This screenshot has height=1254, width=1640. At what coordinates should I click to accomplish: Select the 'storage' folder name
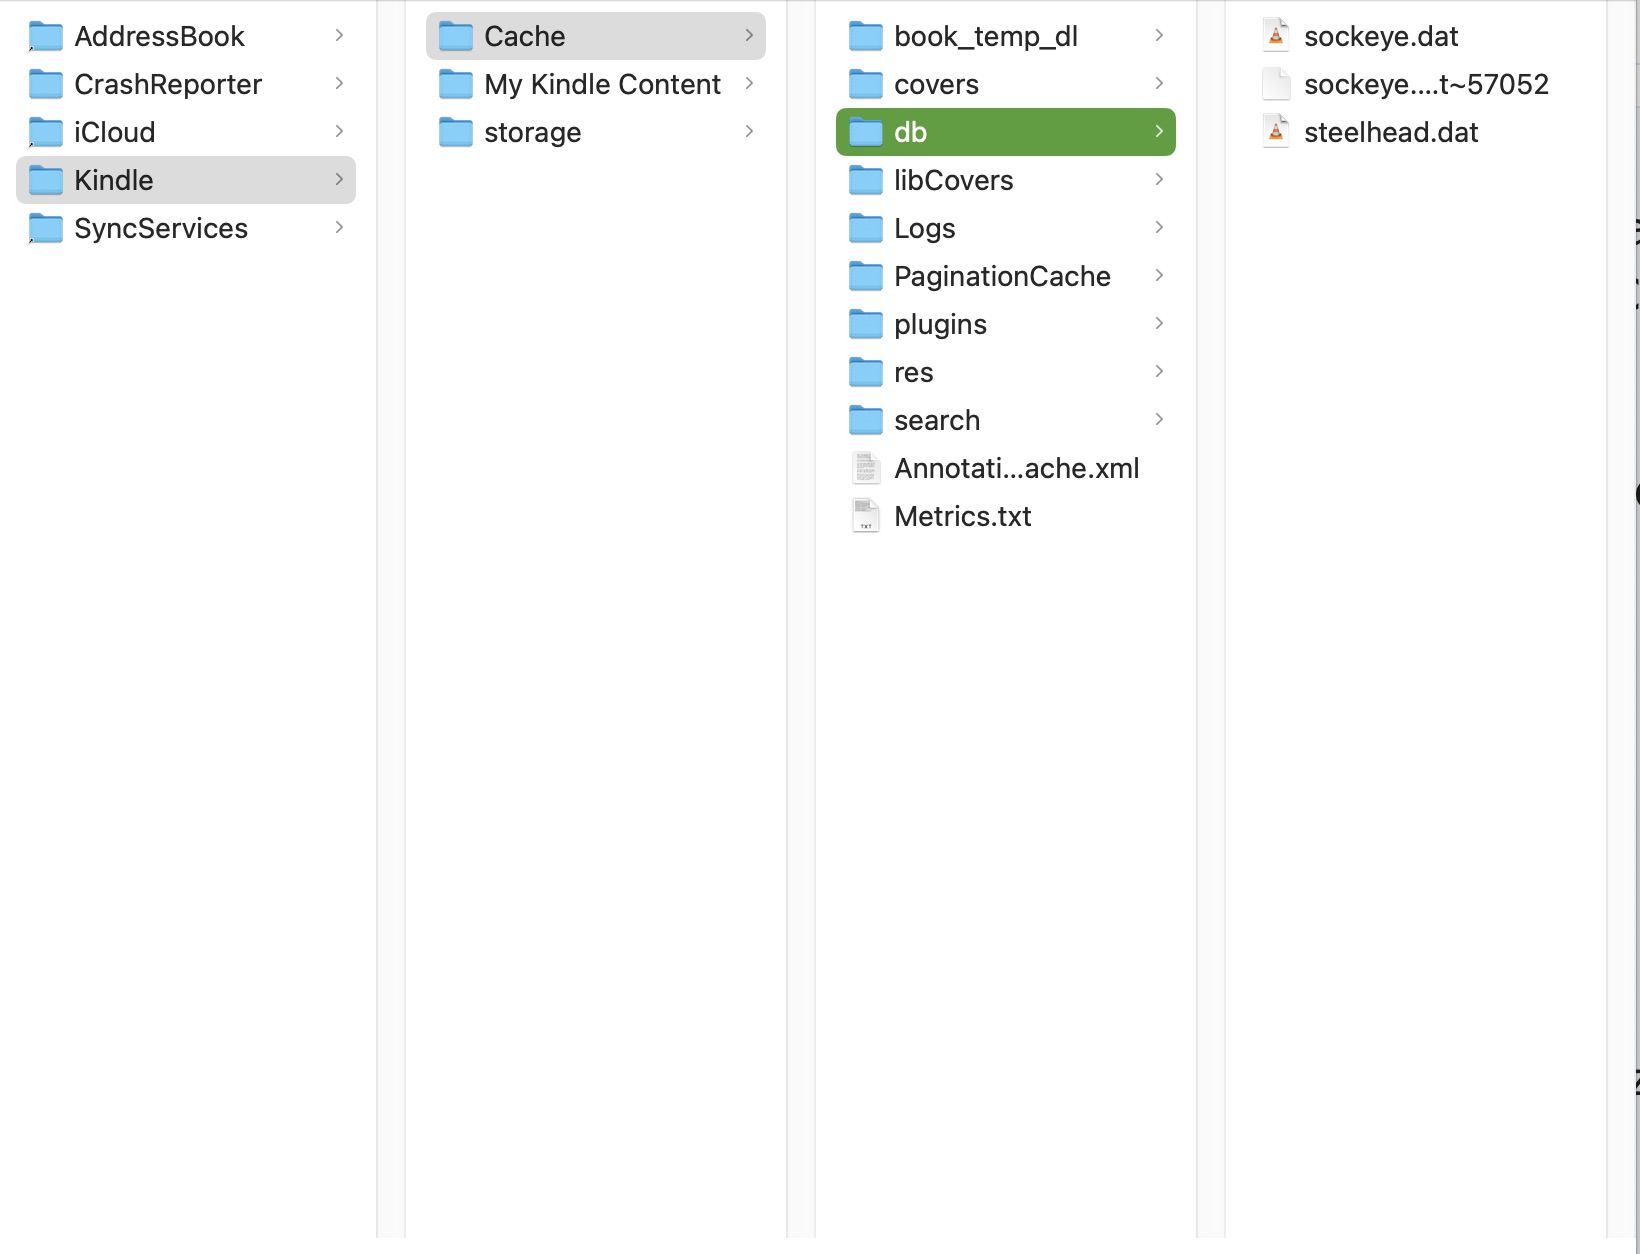coord(533,133)
